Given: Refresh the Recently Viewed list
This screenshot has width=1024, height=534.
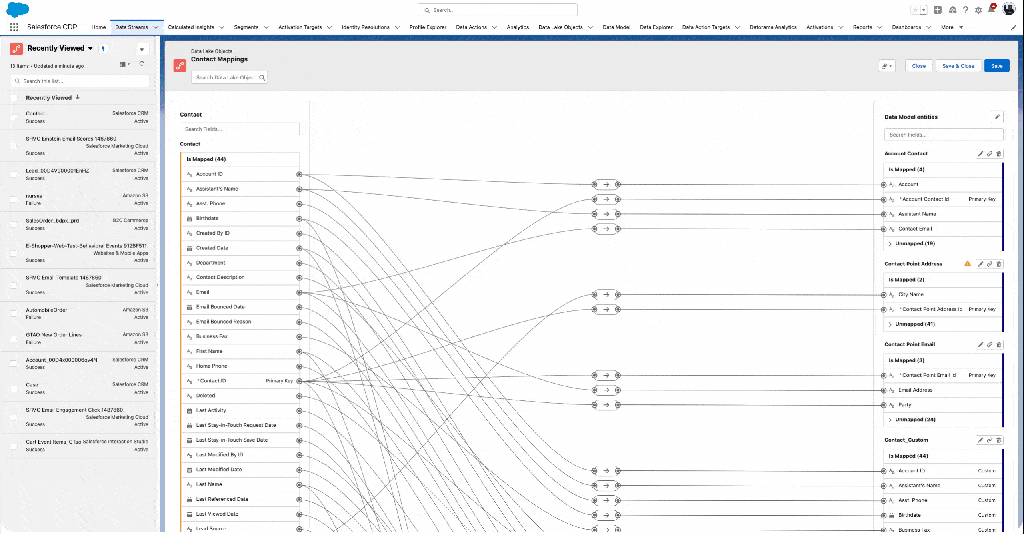Looking at the screenshot, I should pos(142,64).
